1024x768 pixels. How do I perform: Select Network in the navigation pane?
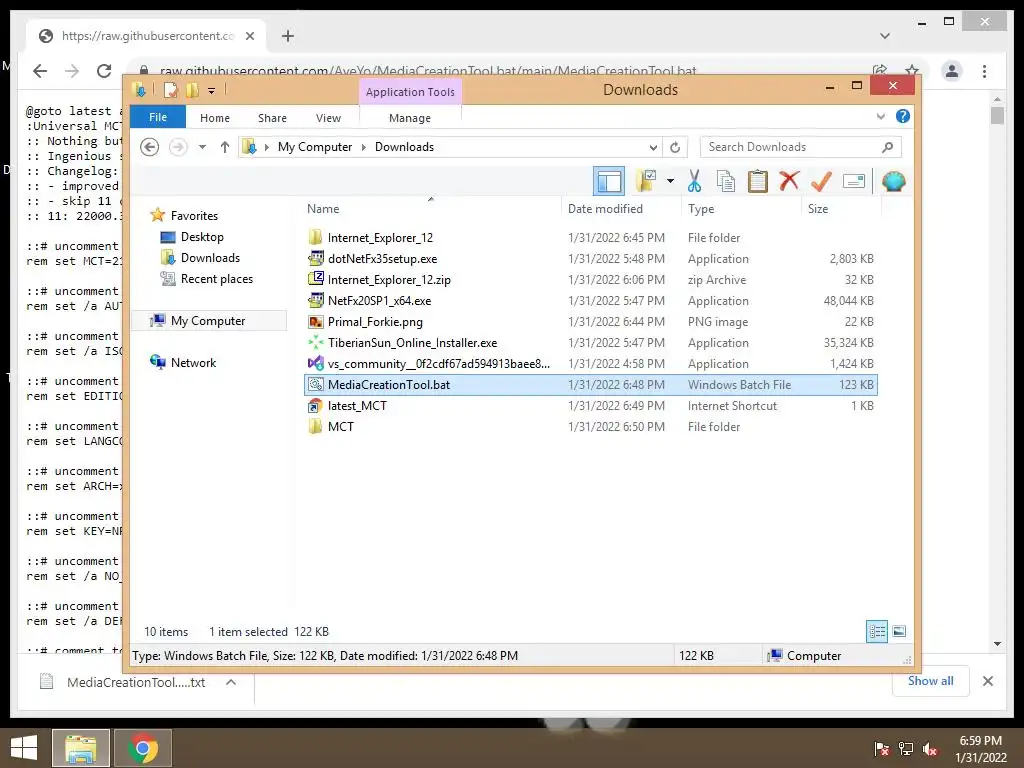tap(193, 362)
